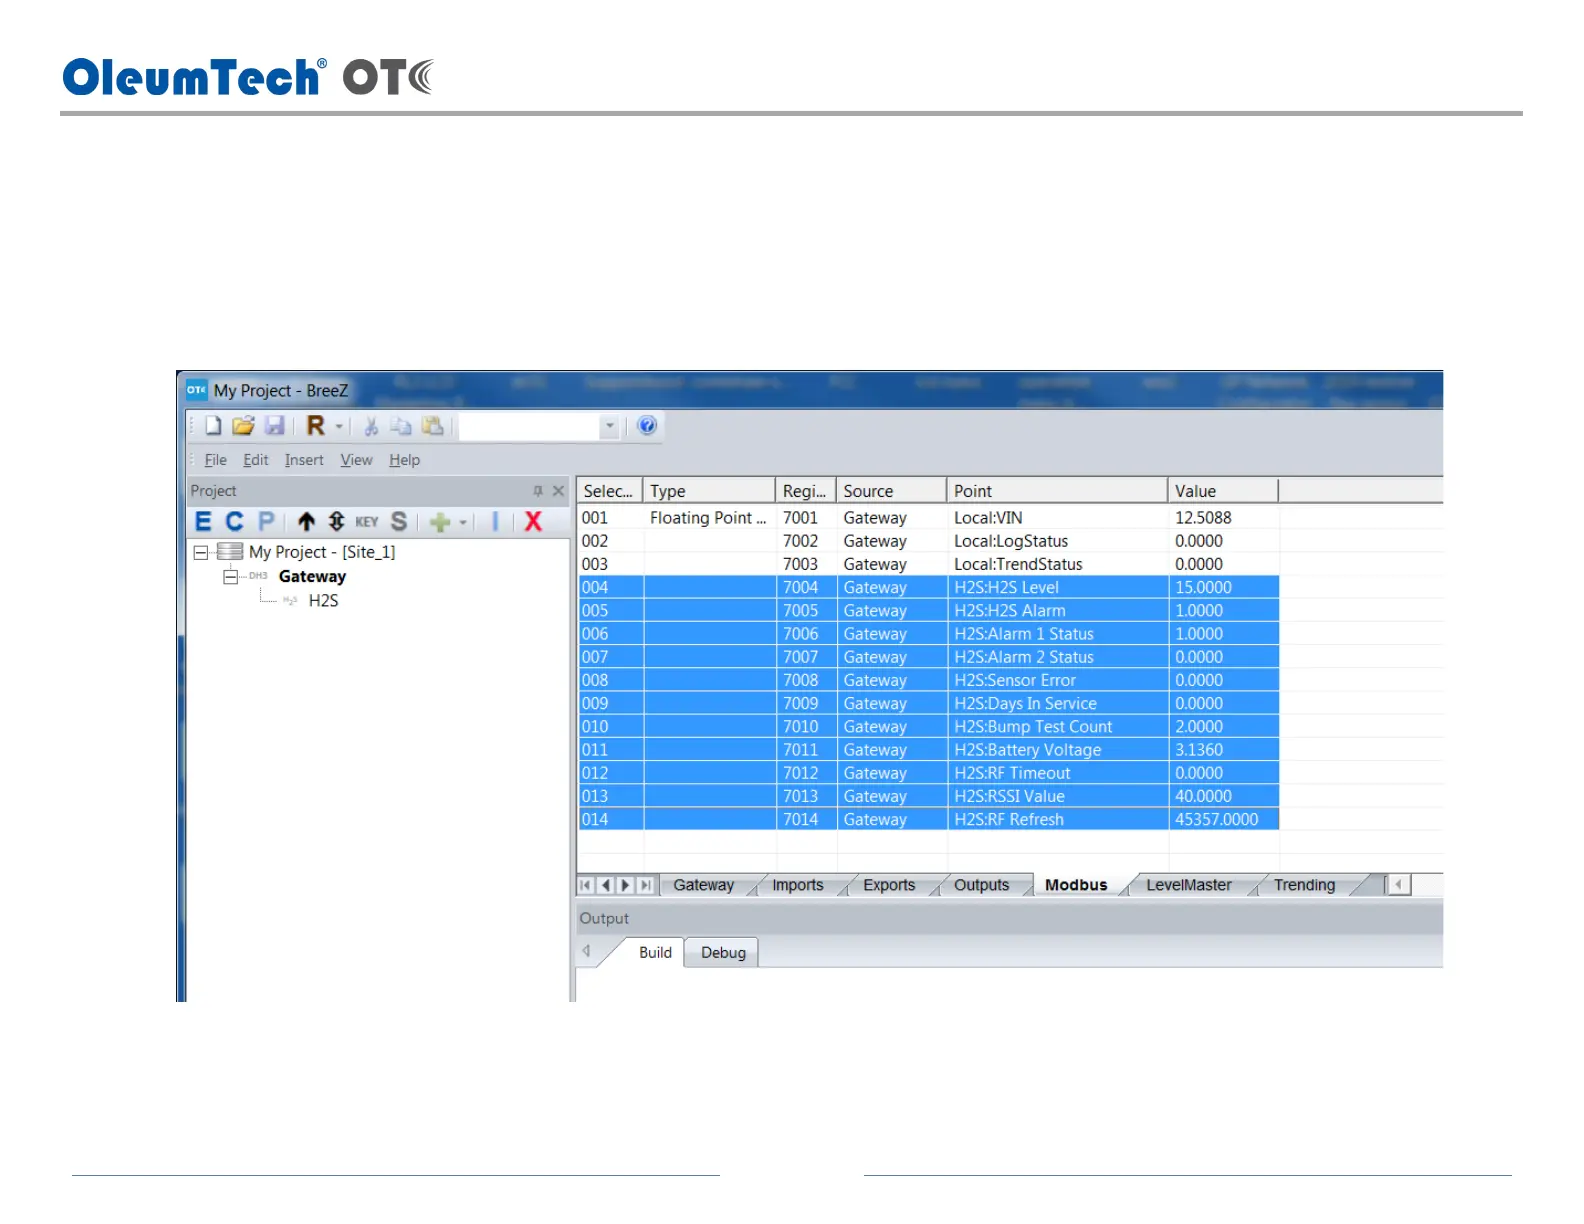1584x1224 pixels.
Task: Open a project using the folder icon
Action: [243, 426]
